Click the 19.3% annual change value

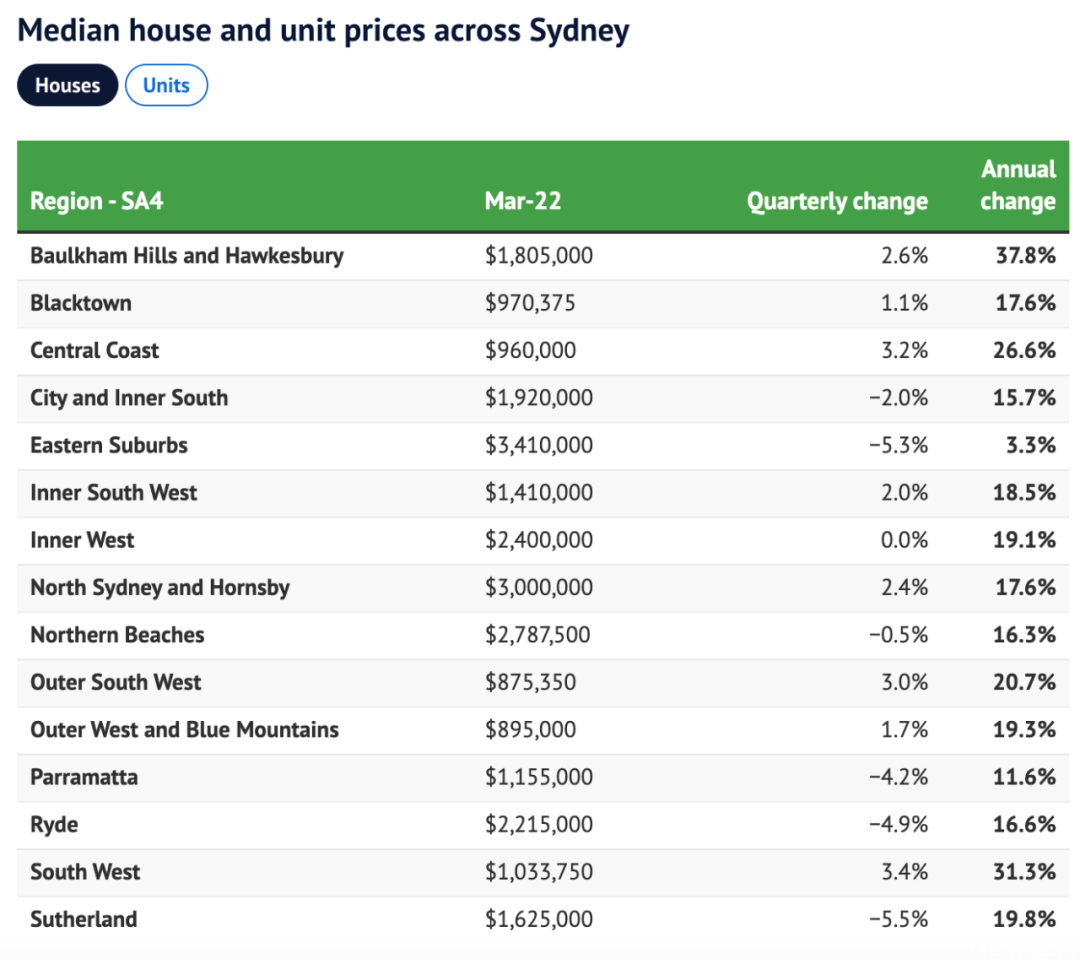(x=1024, y=730)
